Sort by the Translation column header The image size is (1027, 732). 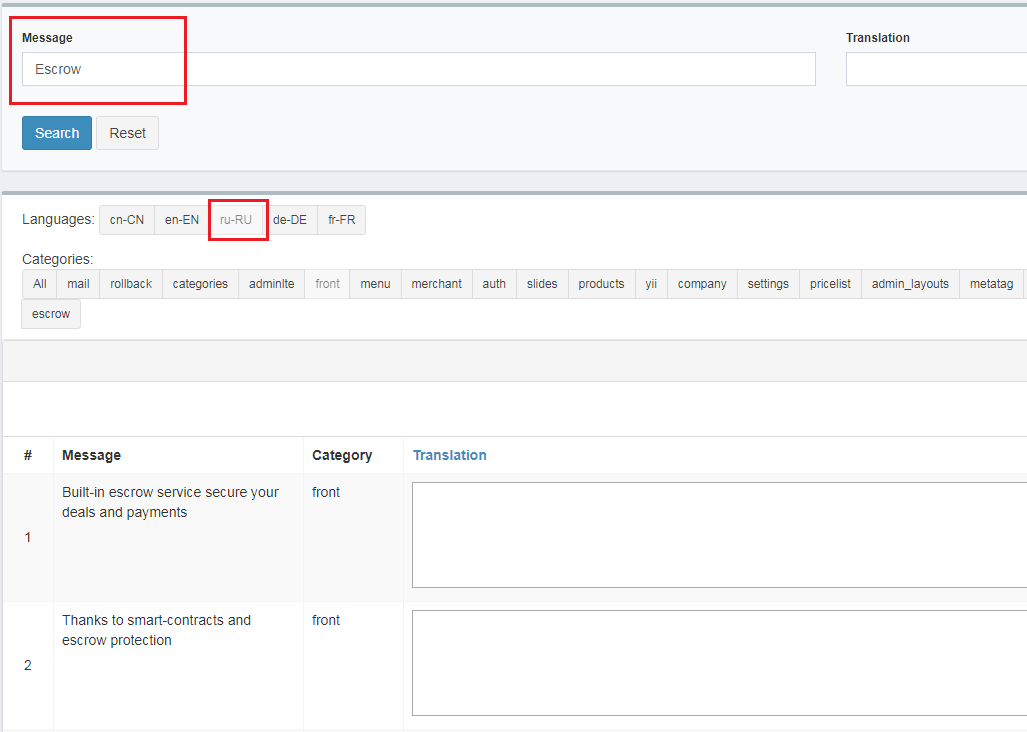(449, 455)
